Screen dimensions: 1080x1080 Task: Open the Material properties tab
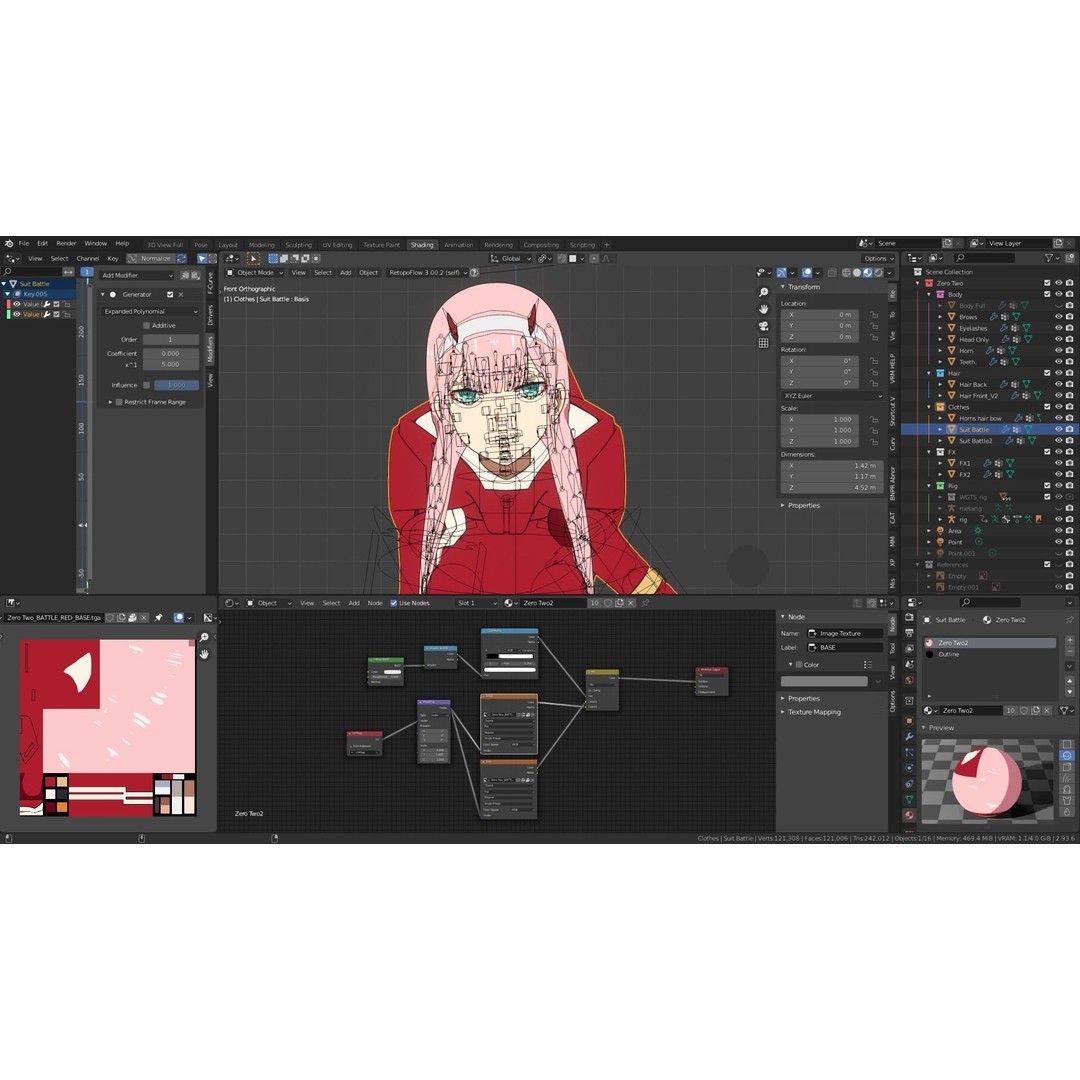point(909,816)
